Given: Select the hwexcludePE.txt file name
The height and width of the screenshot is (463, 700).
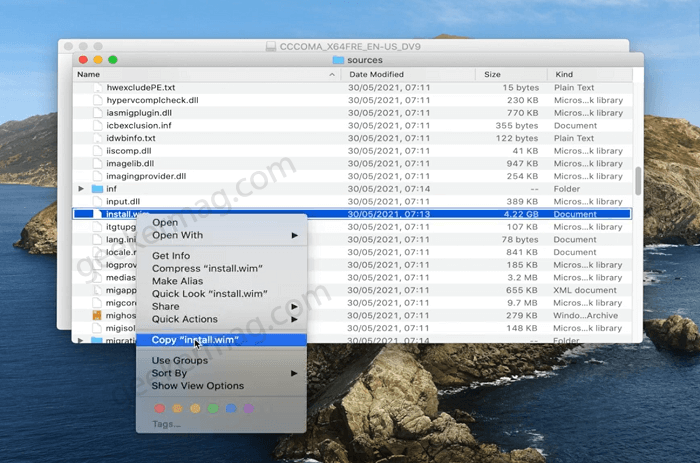Looking at the screenshot, I should coord(141,88).
